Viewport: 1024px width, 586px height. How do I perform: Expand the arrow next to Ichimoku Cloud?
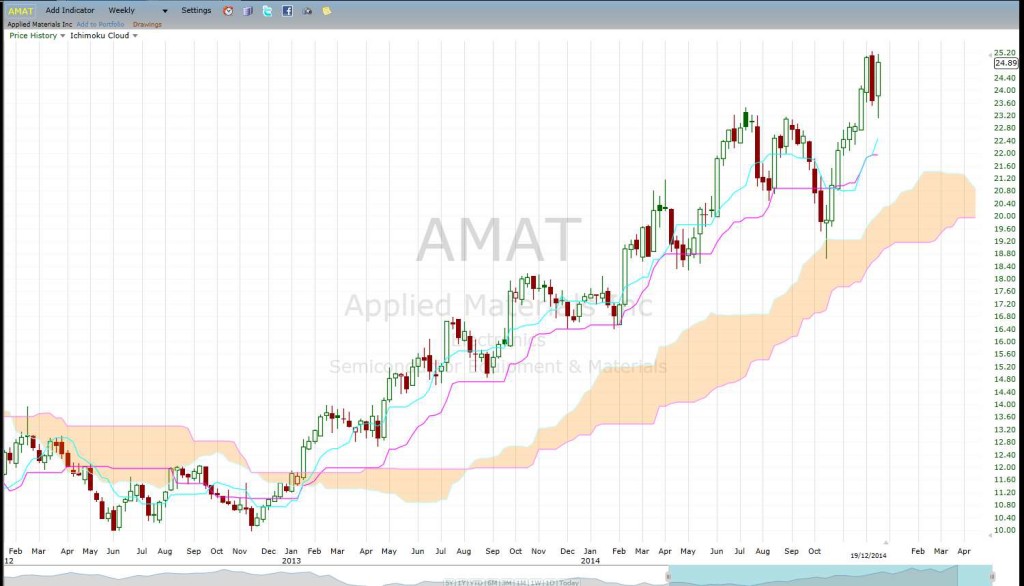(x=135, y=36)
